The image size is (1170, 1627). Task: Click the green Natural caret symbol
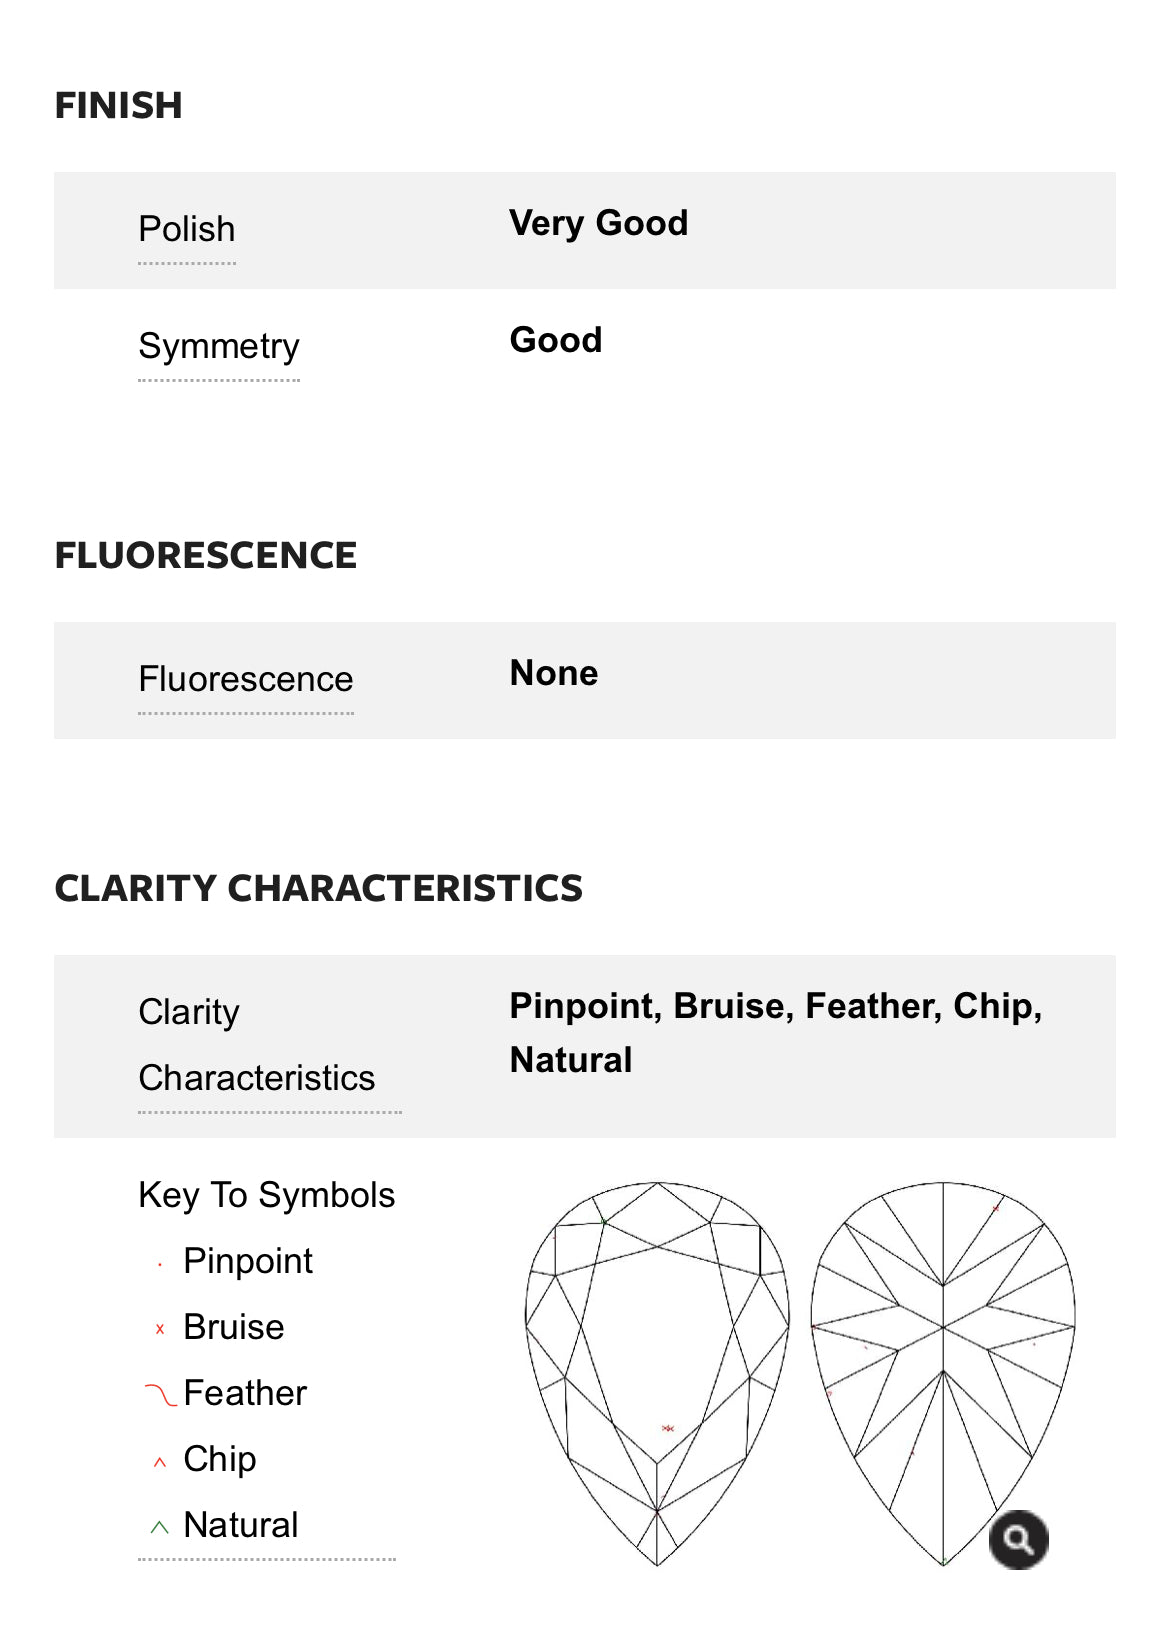160,1527
